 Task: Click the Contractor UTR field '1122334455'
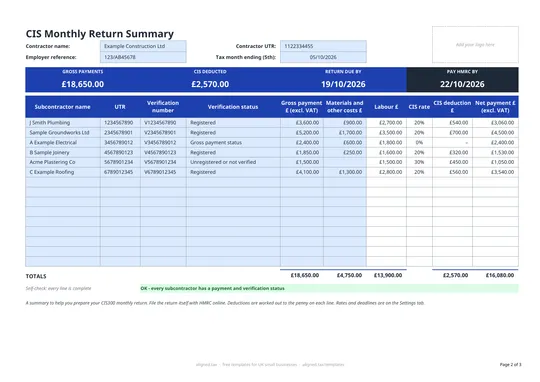(323, 46)
